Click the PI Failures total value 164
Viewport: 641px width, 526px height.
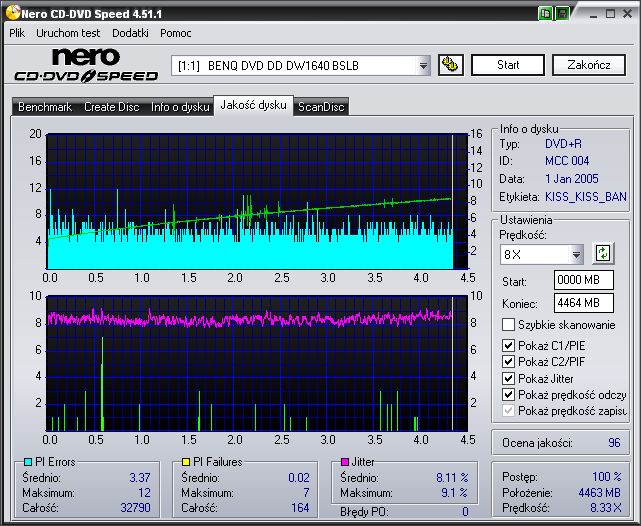click(300, 508)
